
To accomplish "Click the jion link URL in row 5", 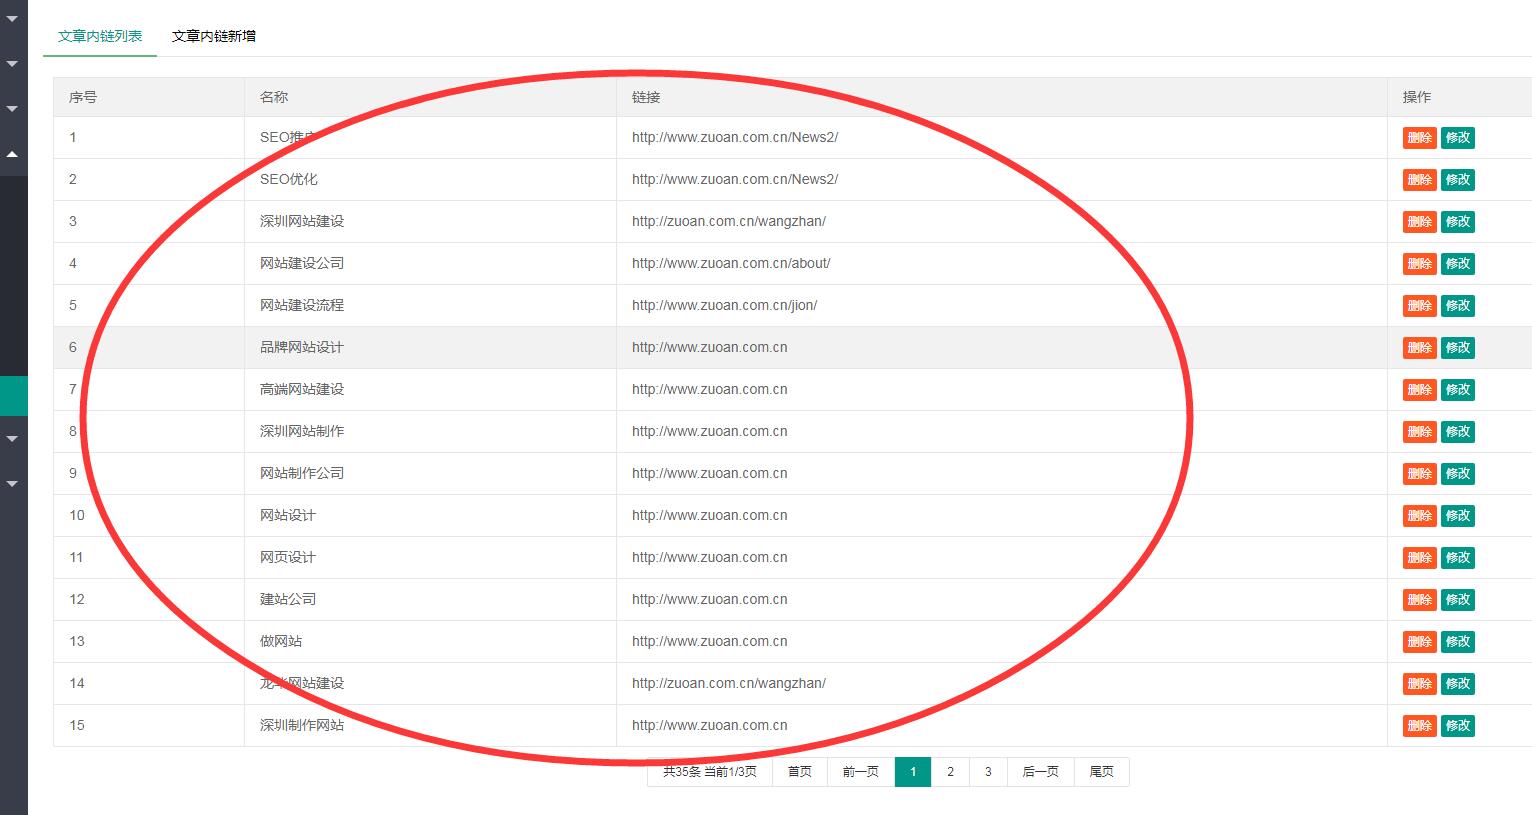I will tap(724, 306).
